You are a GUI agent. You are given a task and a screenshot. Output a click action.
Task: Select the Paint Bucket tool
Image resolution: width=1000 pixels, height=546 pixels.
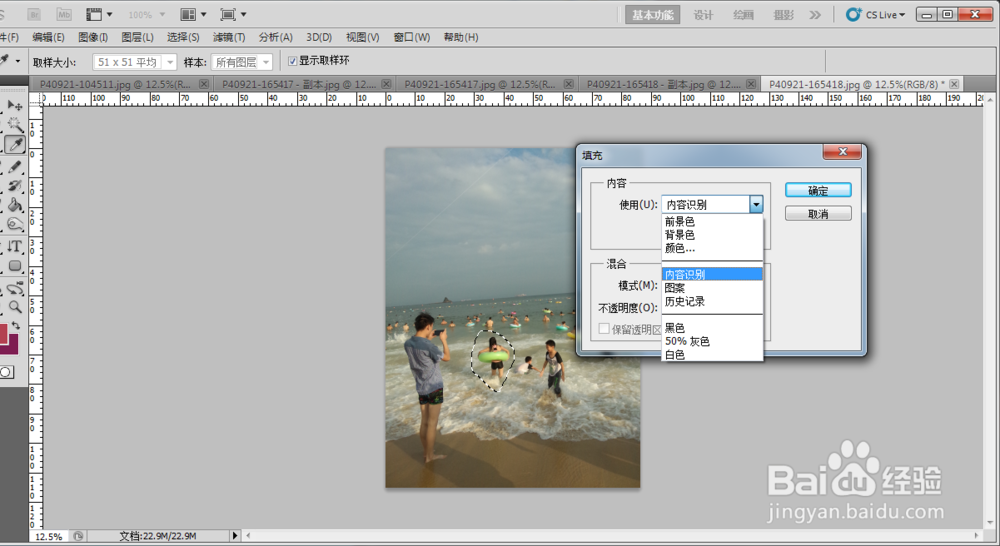point(15,205)
